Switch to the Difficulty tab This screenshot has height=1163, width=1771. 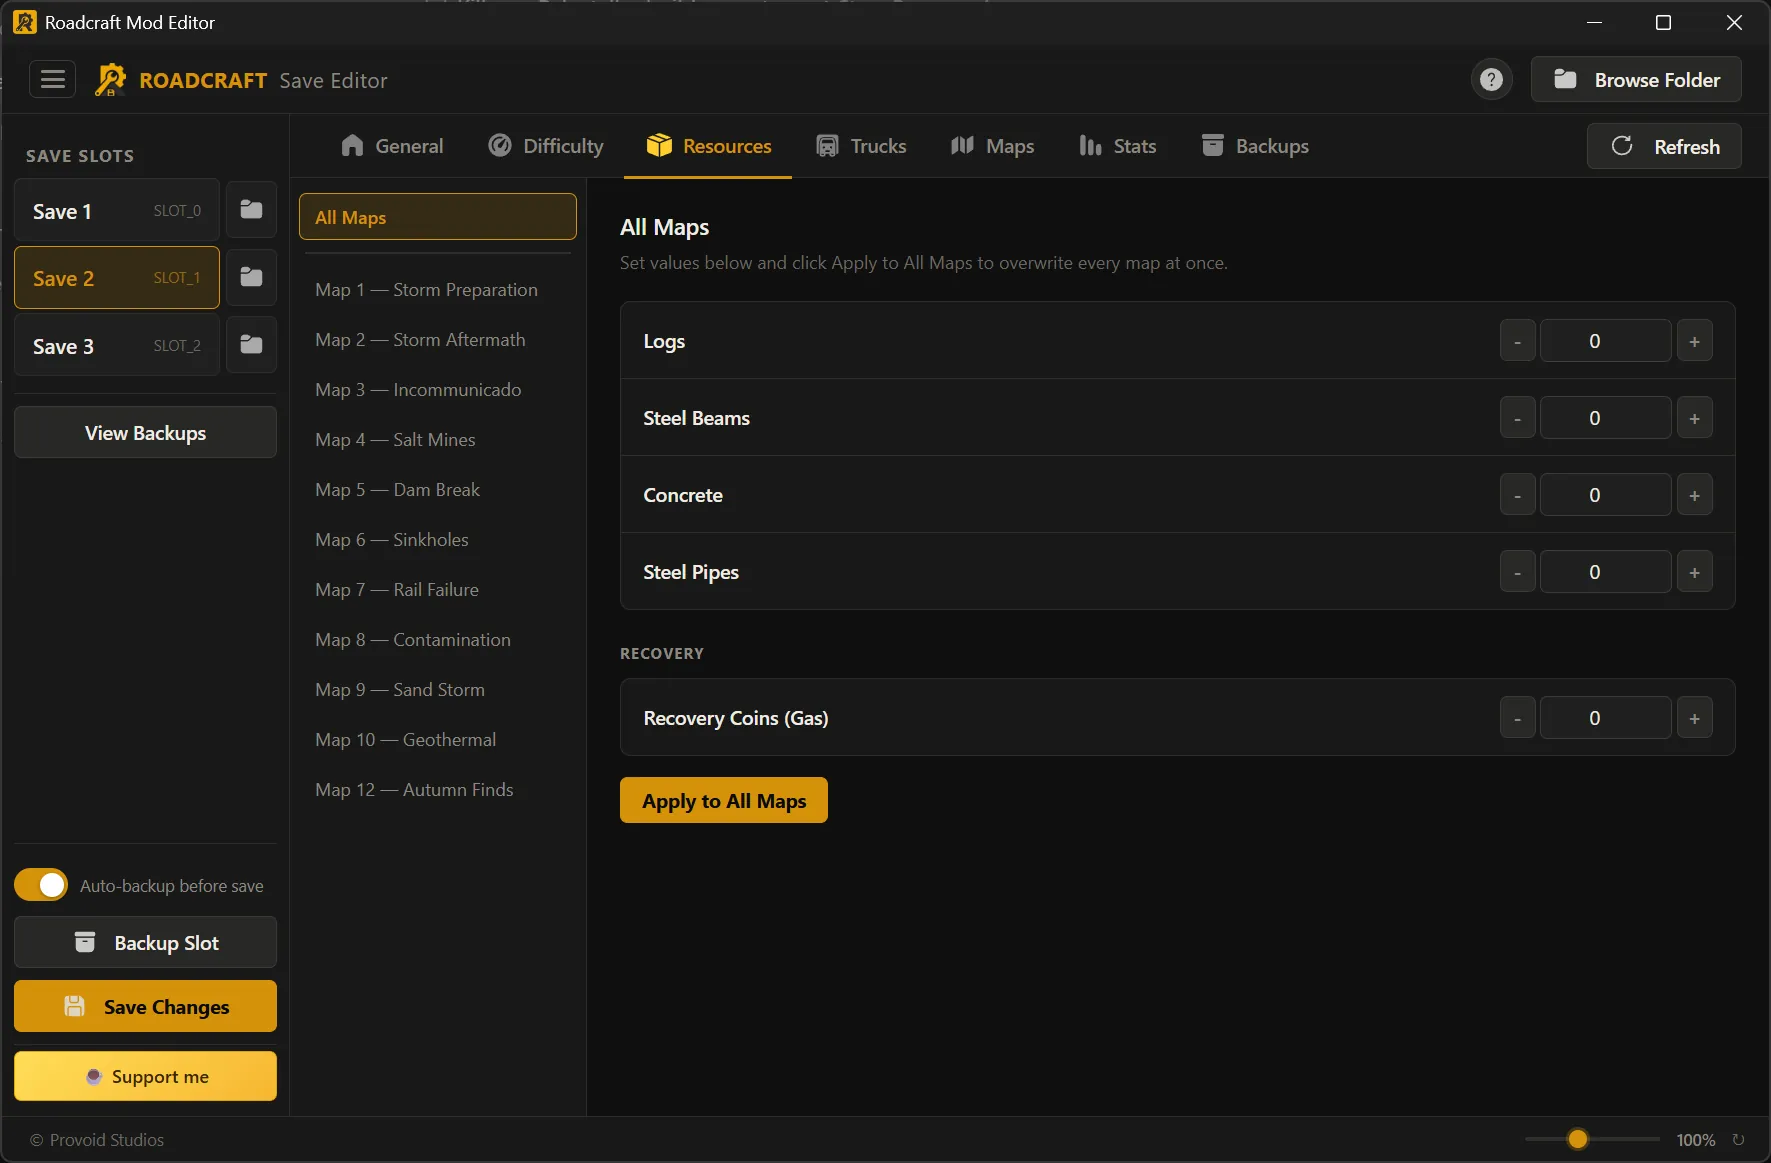[546, 146]
